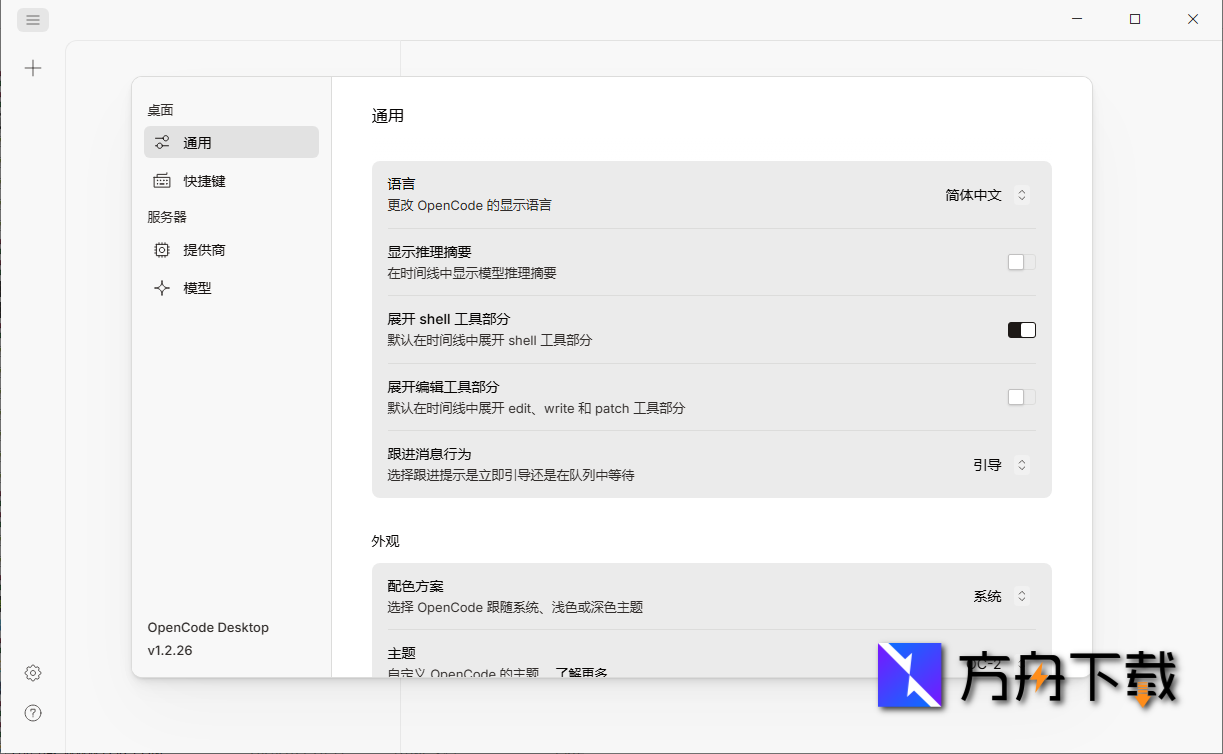Click the keyboard icon beside 快捷键
Viewport: 1223px width, 754px height.
162,181
